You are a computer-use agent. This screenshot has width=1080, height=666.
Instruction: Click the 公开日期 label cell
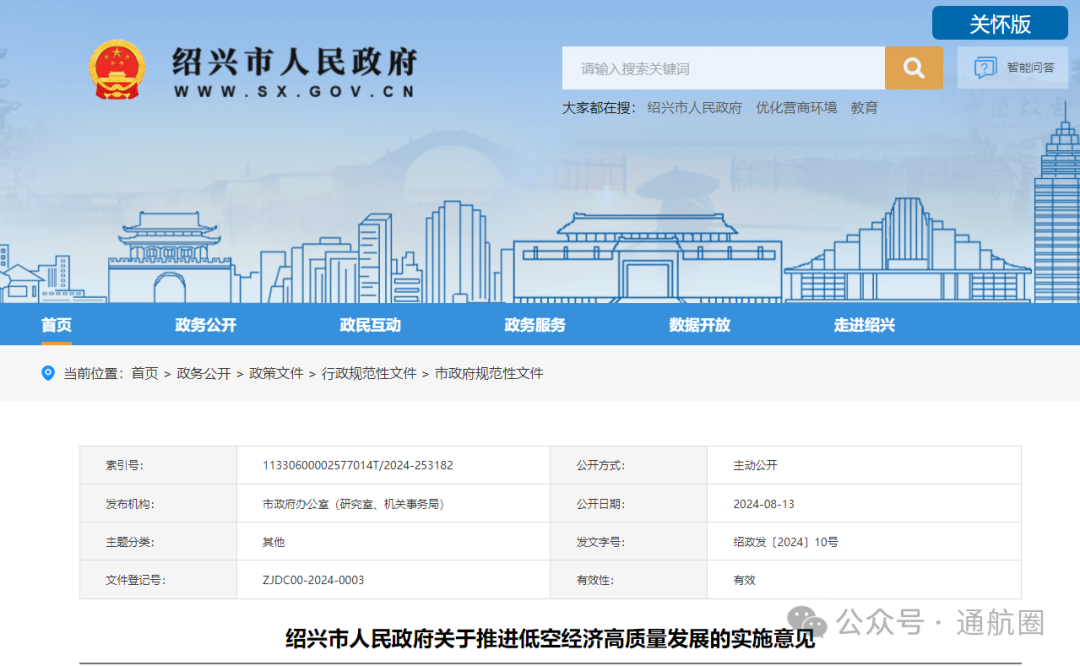[x=629, y=503]
